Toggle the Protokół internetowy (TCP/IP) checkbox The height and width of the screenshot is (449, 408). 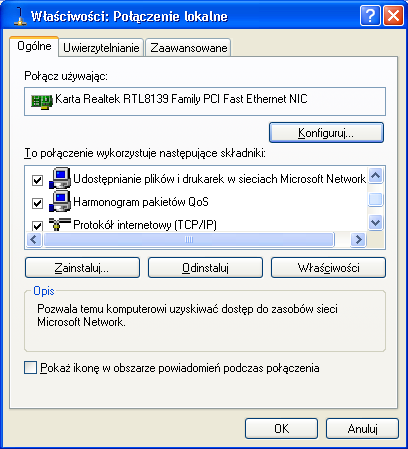pyautogui.click(x=37, y=226)
